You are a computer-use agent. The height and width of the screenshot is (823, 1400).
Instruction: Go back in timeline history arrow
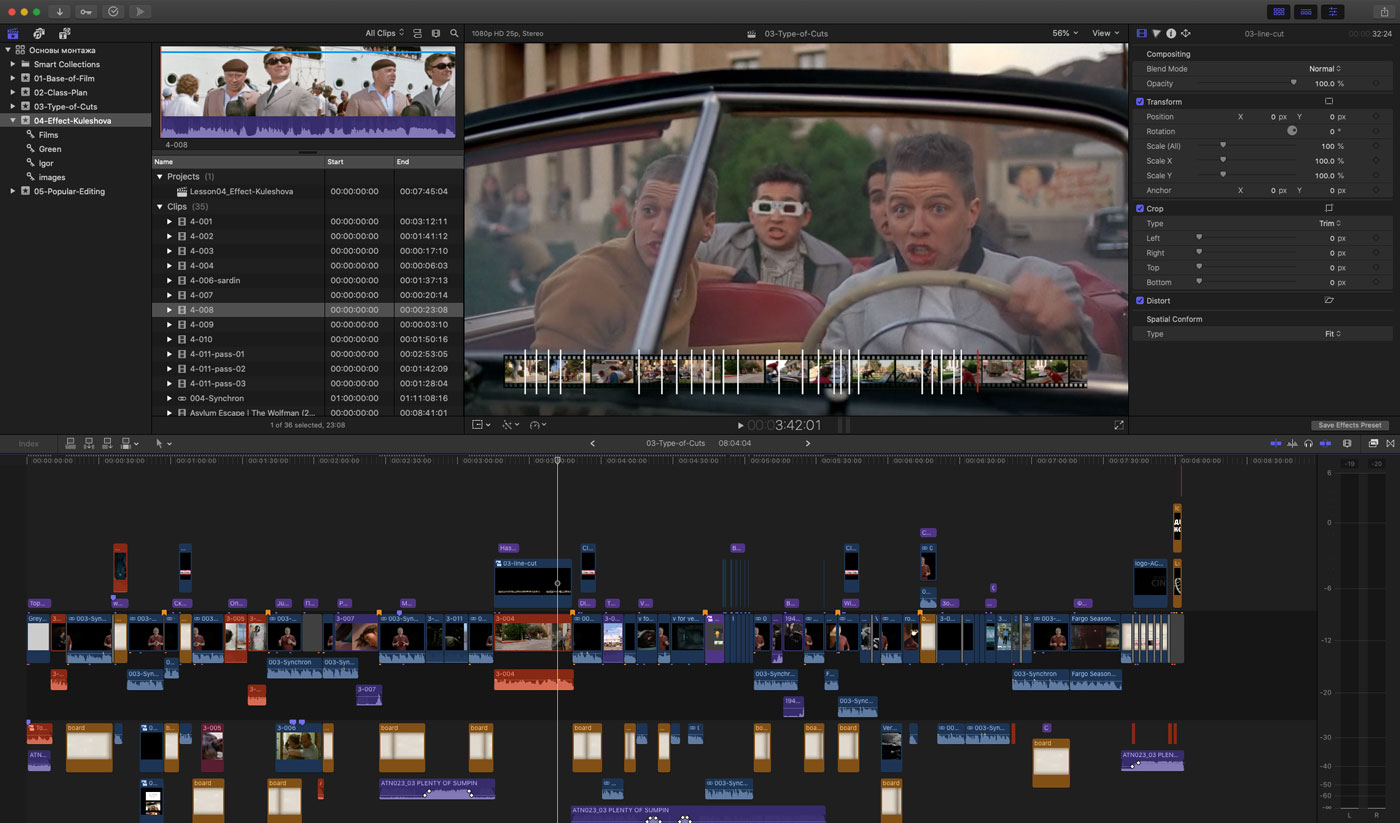(592, 443)
